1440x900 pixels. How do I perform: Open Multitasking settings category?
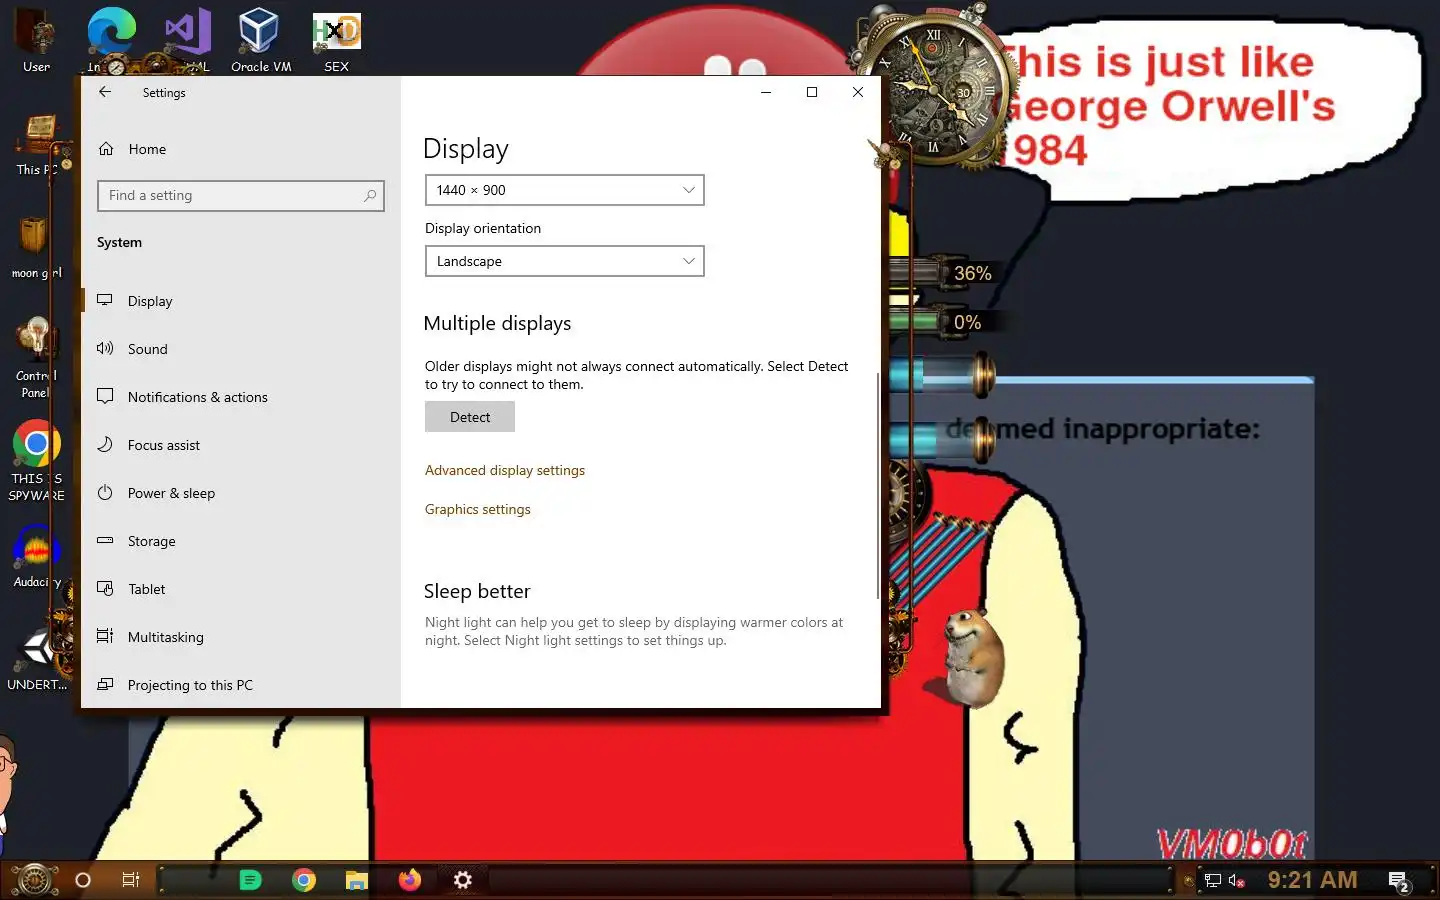240,637
